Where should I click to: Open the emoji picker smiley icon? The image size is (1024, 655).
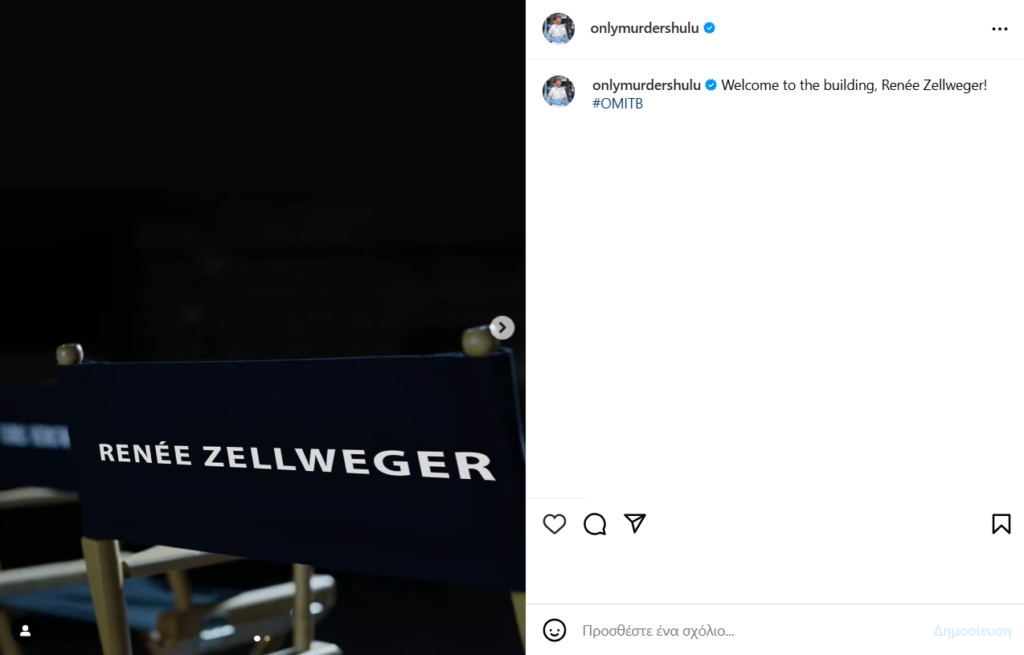point(554,630)
